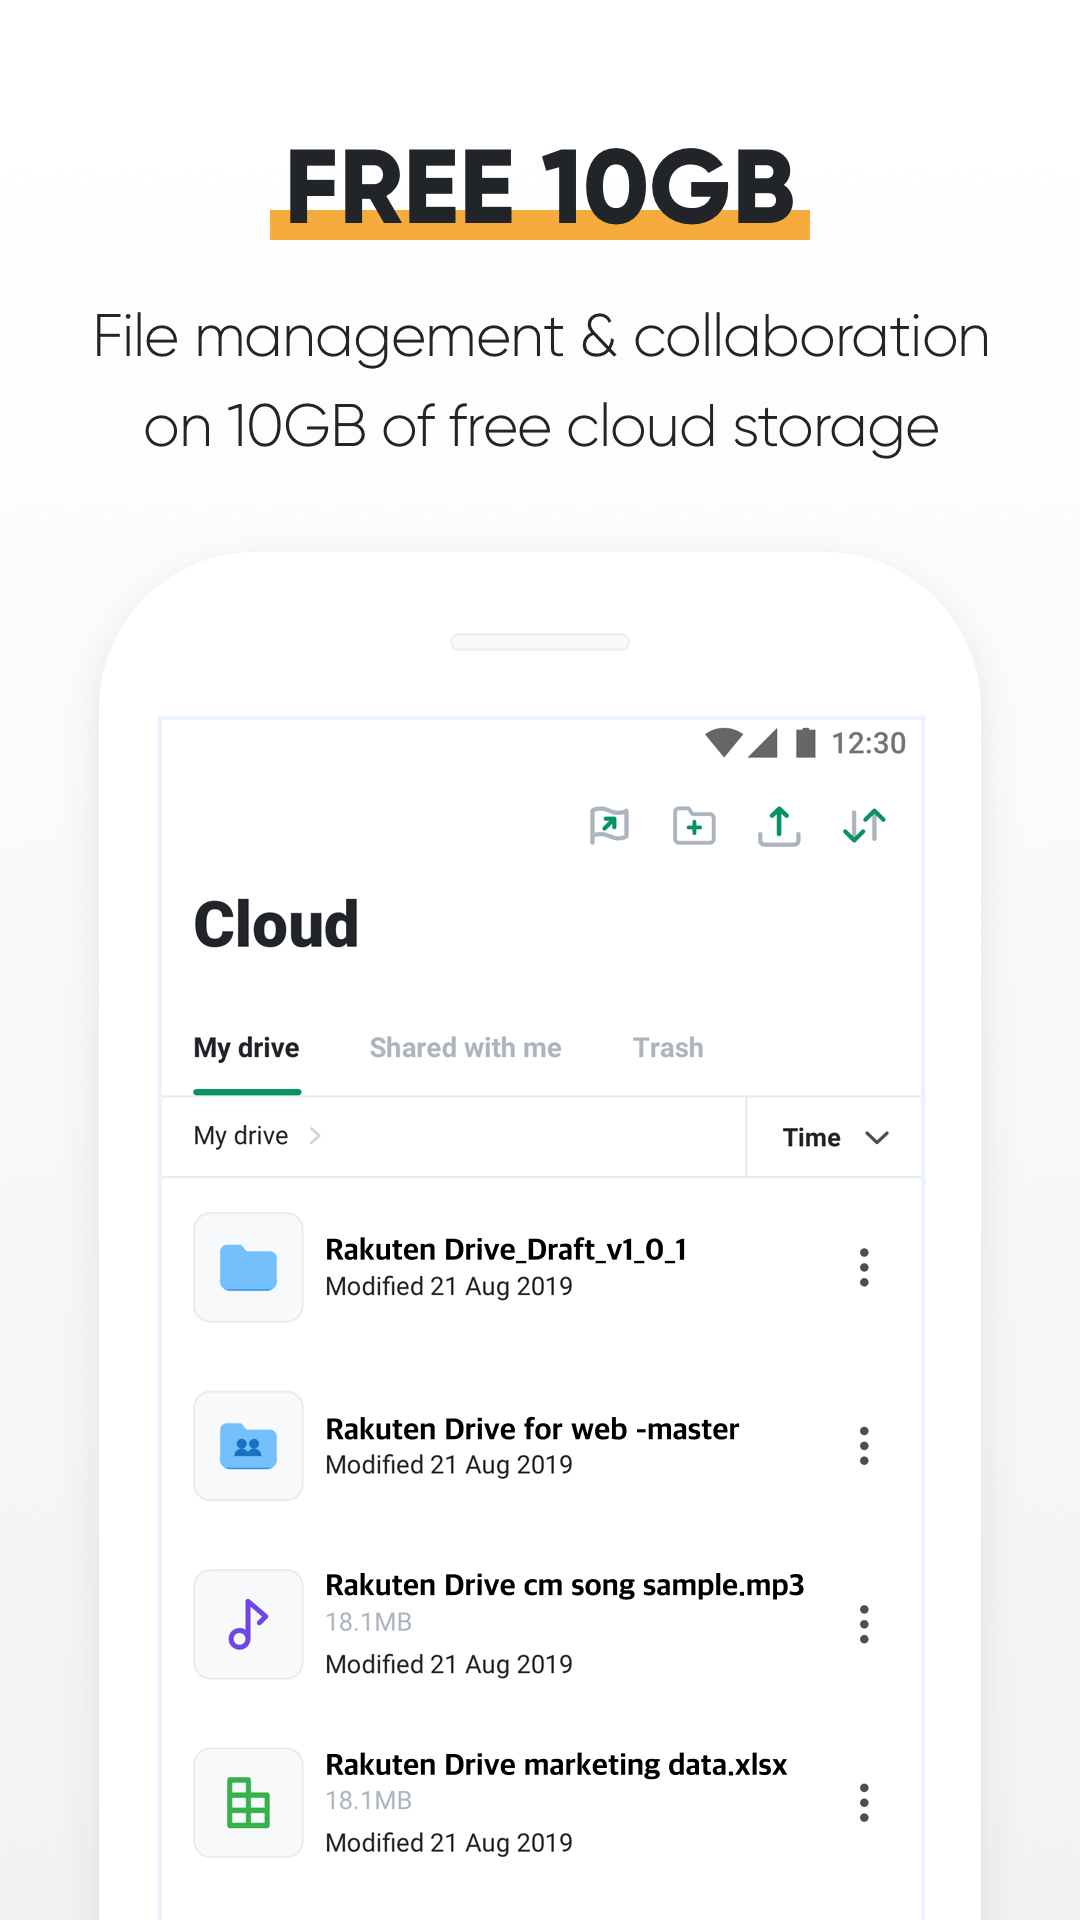Select Rakuten Drive marketing data.xlsx file name

tap(556, 1765)
